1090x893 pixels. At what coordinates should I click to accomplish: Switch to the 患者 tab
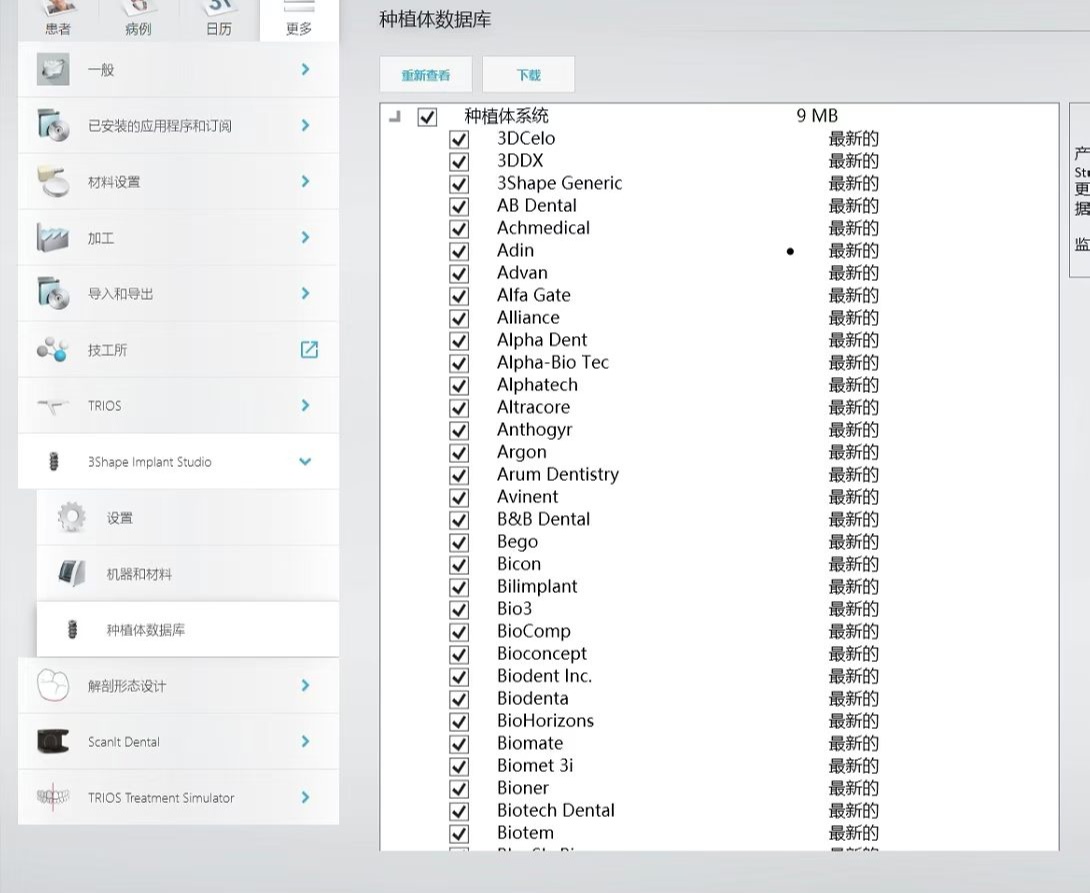[x=58, y=19]
